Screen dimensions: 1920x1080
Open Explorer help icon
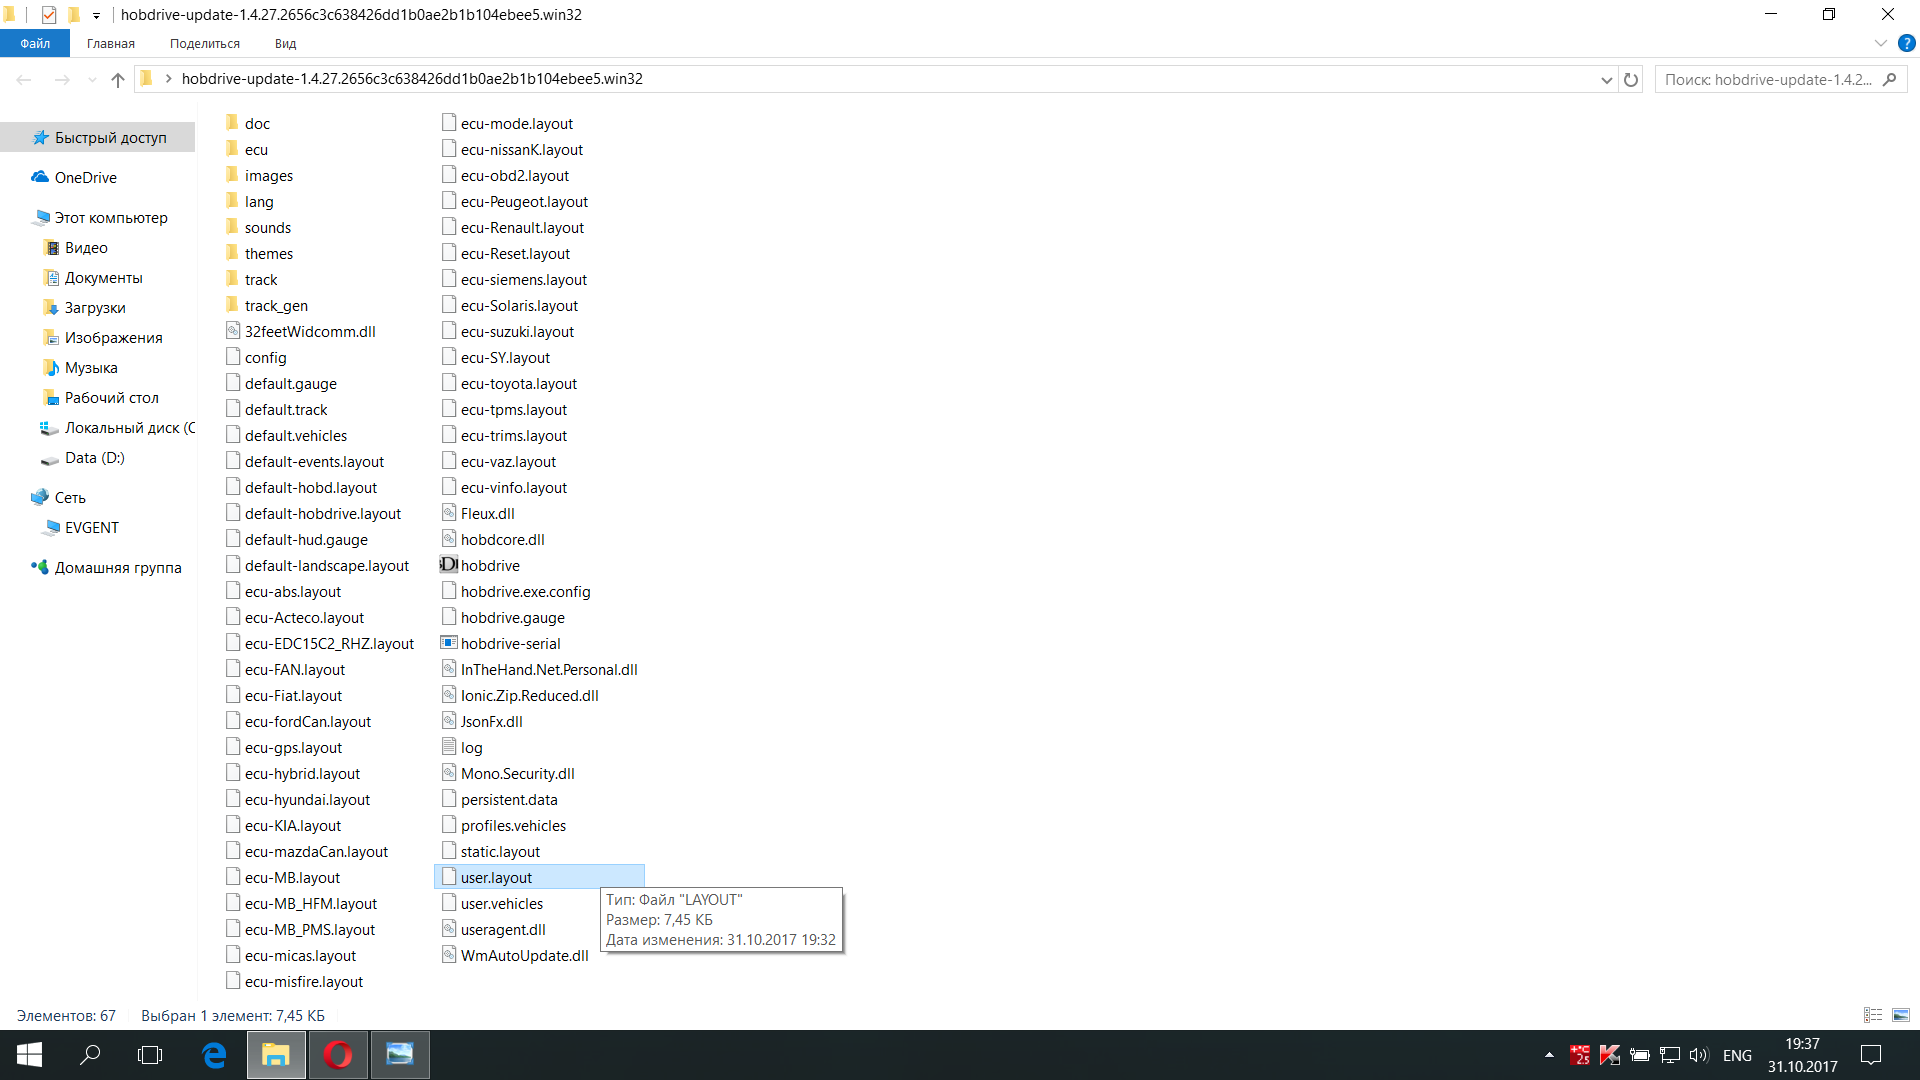pyautogui.click(x=1906, y=44)
